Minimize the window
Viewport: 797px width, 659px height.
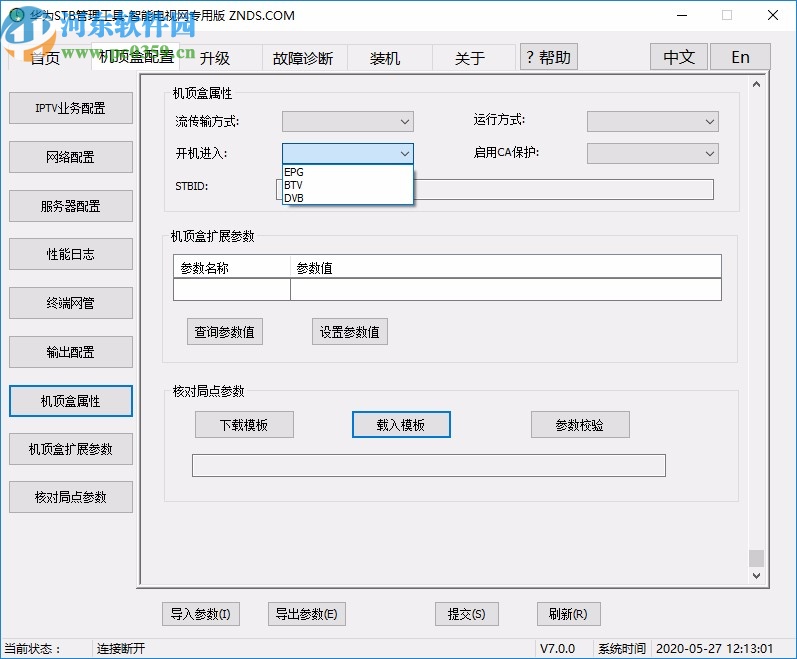coord(682,15)
